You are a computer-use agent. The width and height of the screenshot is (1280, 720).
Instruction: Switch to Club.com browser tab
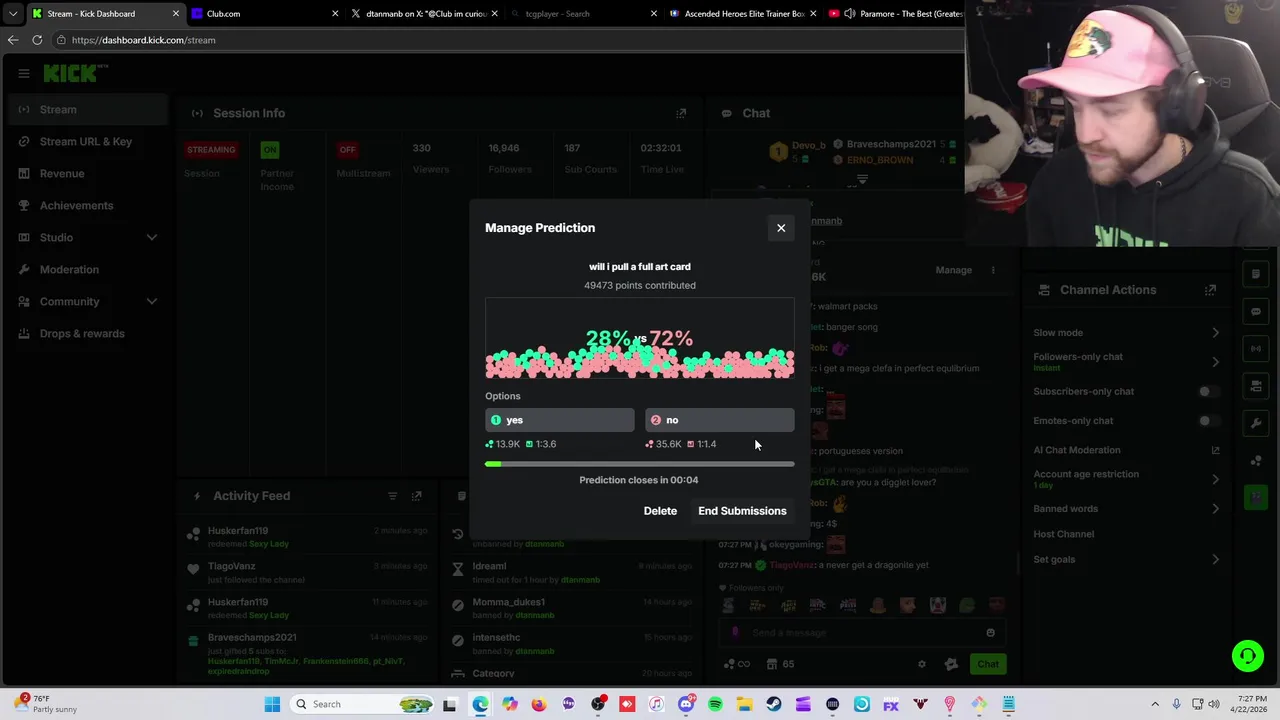point(263,14)
